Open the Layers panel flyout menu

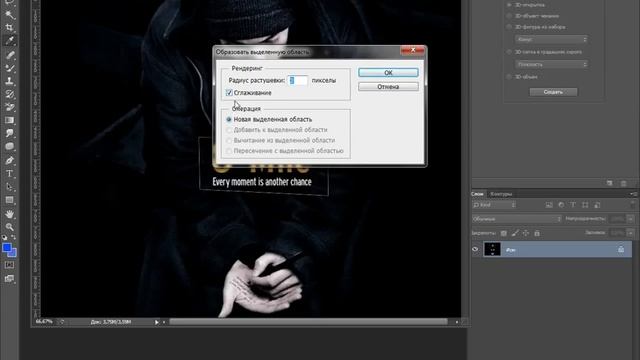point(633,194)
